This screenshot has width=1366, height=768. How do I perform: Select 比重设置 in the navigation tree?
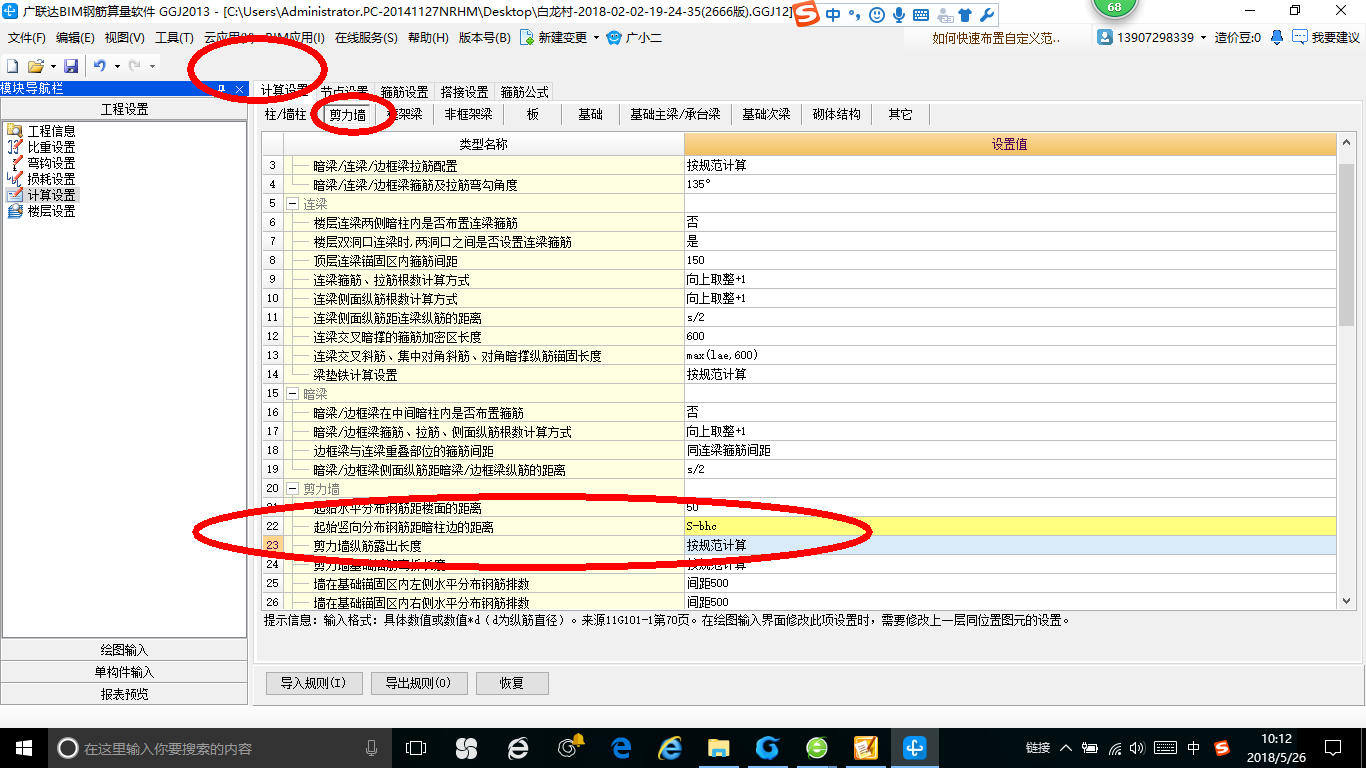click(51, 147)
